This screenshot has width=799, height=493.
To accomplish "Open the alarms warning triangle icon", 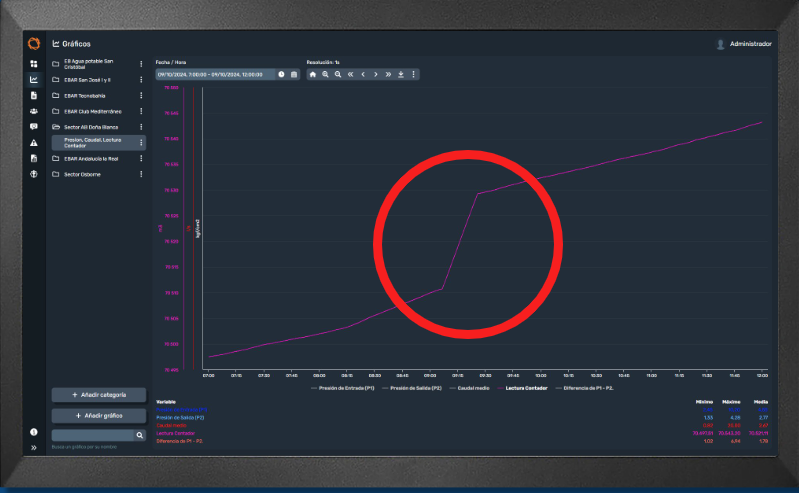I will coord(34,143).
